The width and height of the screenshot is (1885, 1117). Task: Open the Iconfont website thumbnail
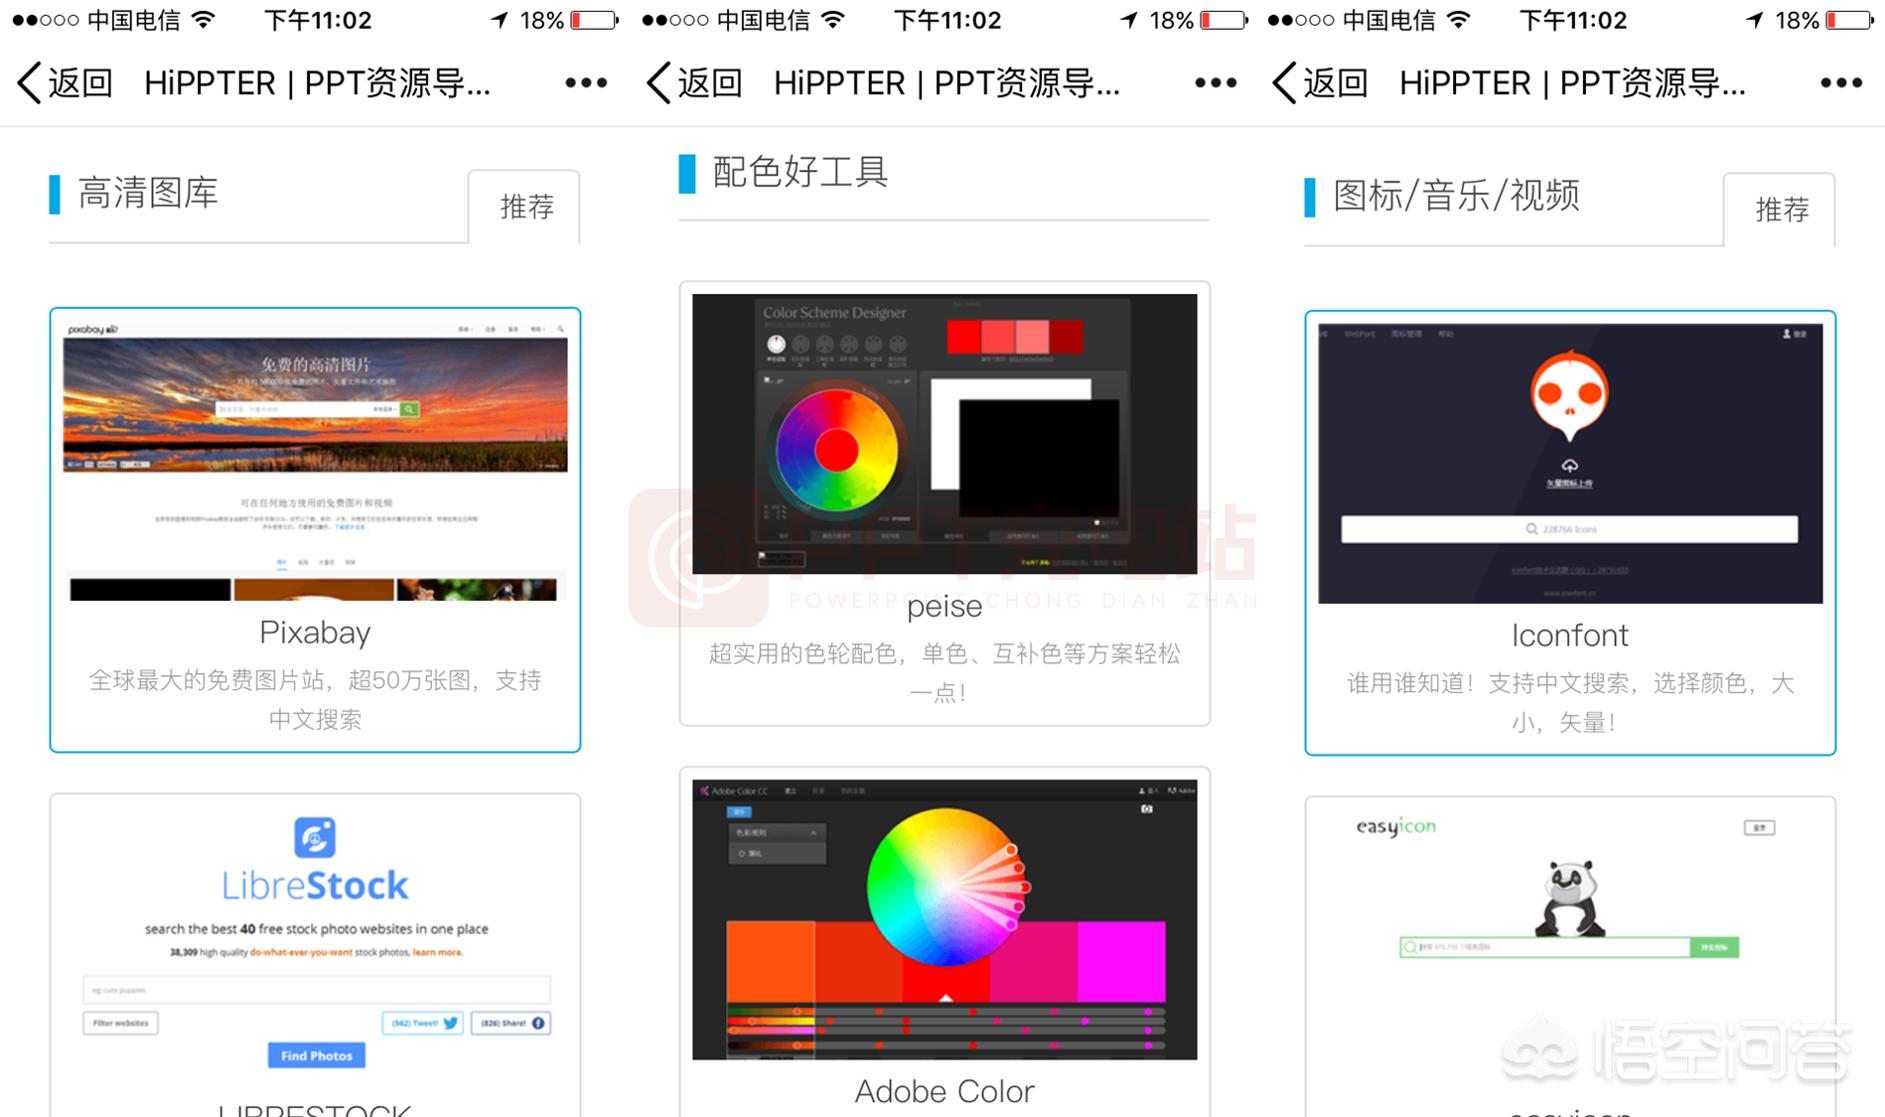1570,463
